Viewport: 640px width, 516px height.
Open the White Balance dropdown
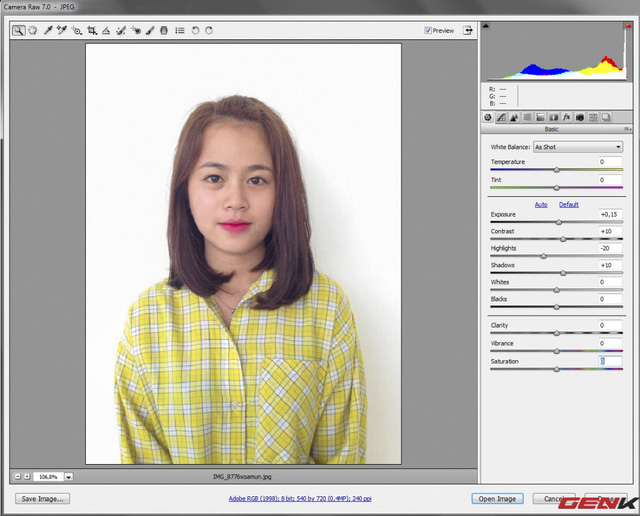[578, 147]
